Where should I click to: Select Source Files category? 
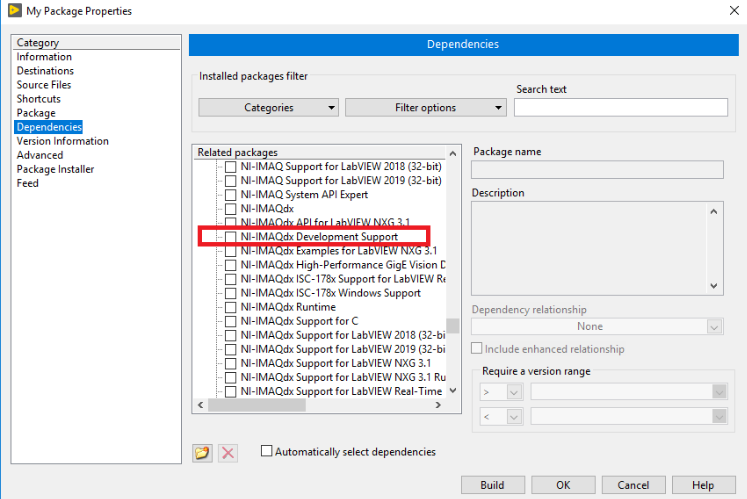[x=44, y=85]
